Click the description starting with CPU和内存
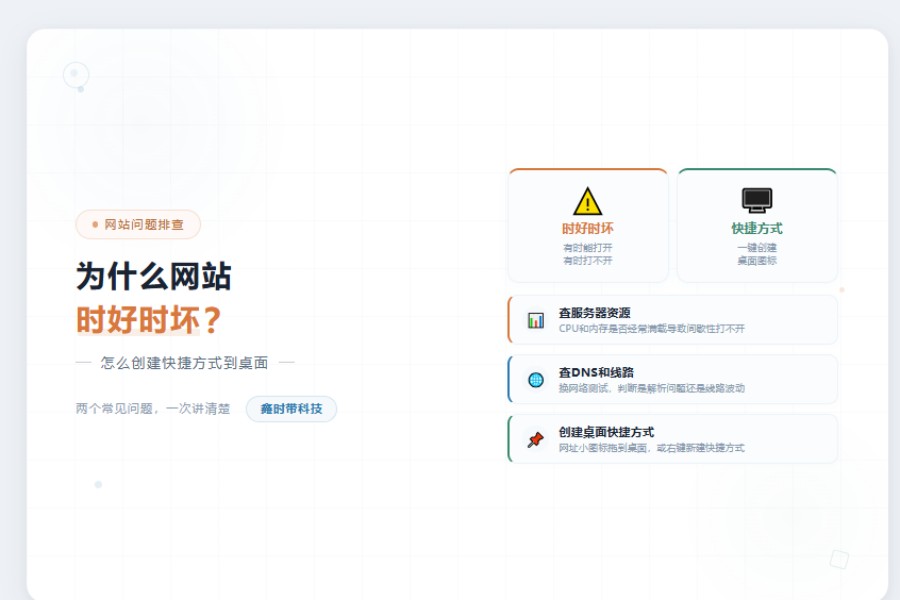Viewport: 900px width, 600px height. (651, 328)
